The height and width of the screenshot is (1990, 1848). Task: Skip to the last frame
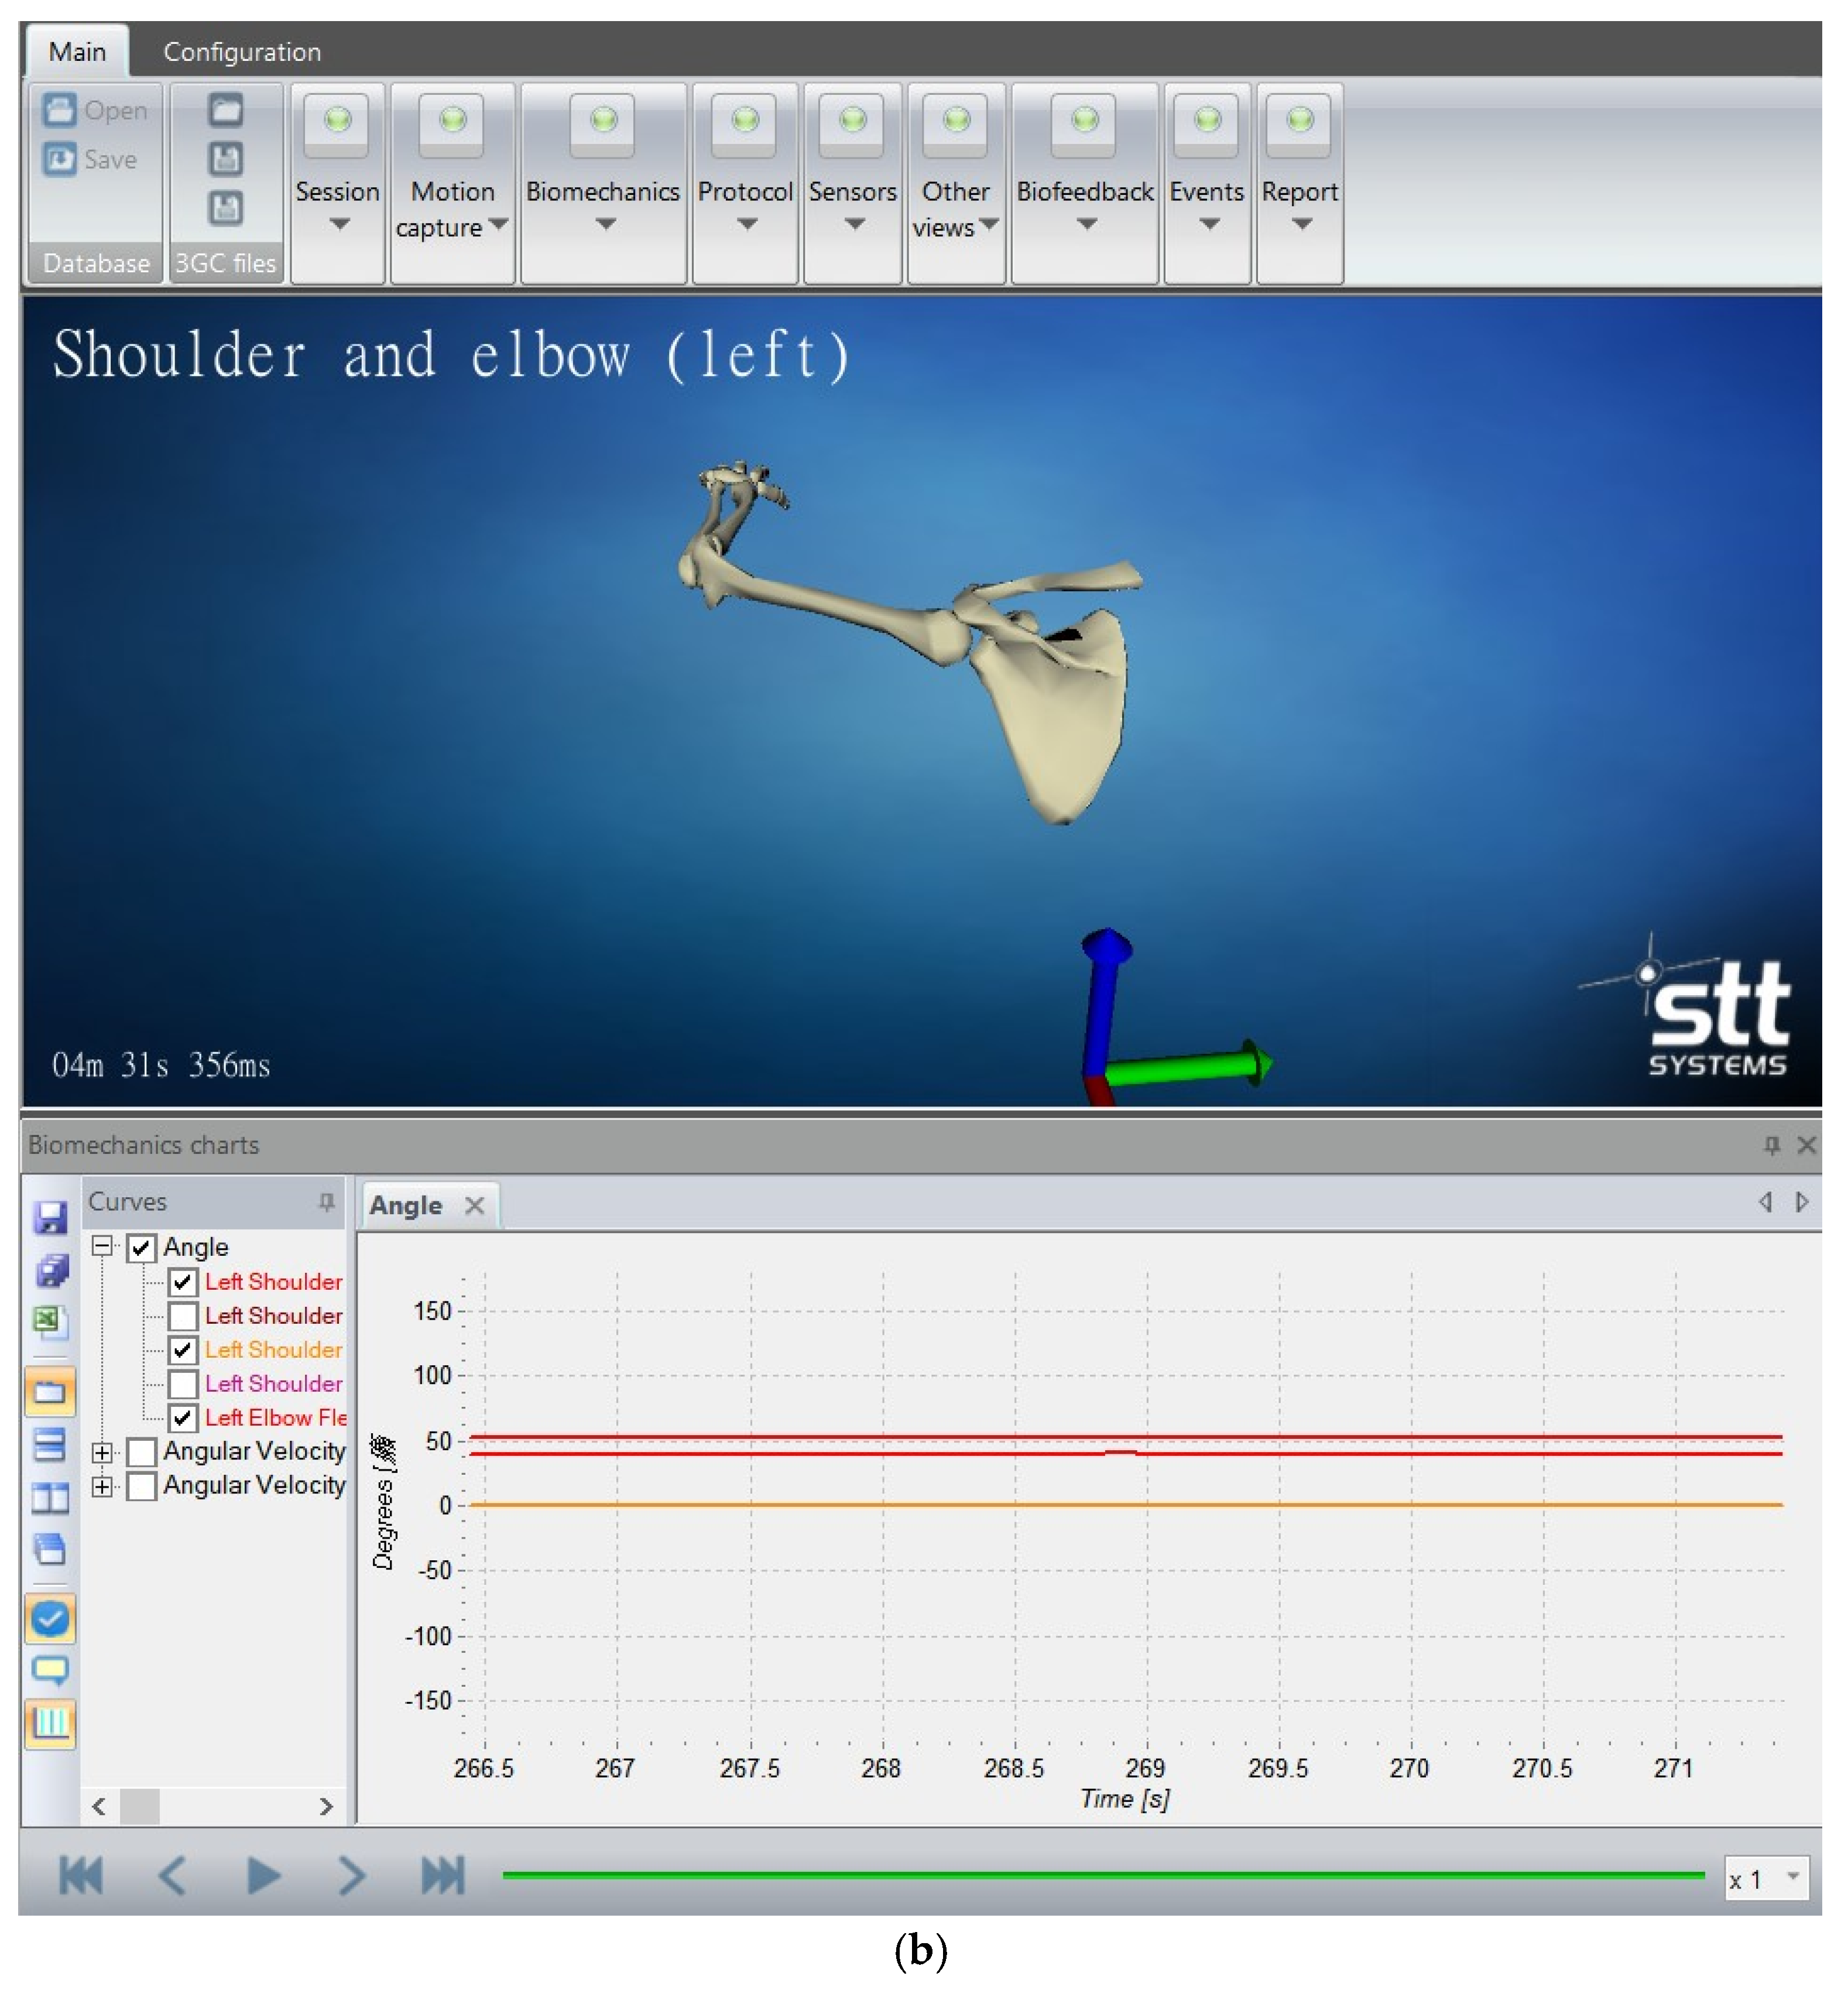443,1875
